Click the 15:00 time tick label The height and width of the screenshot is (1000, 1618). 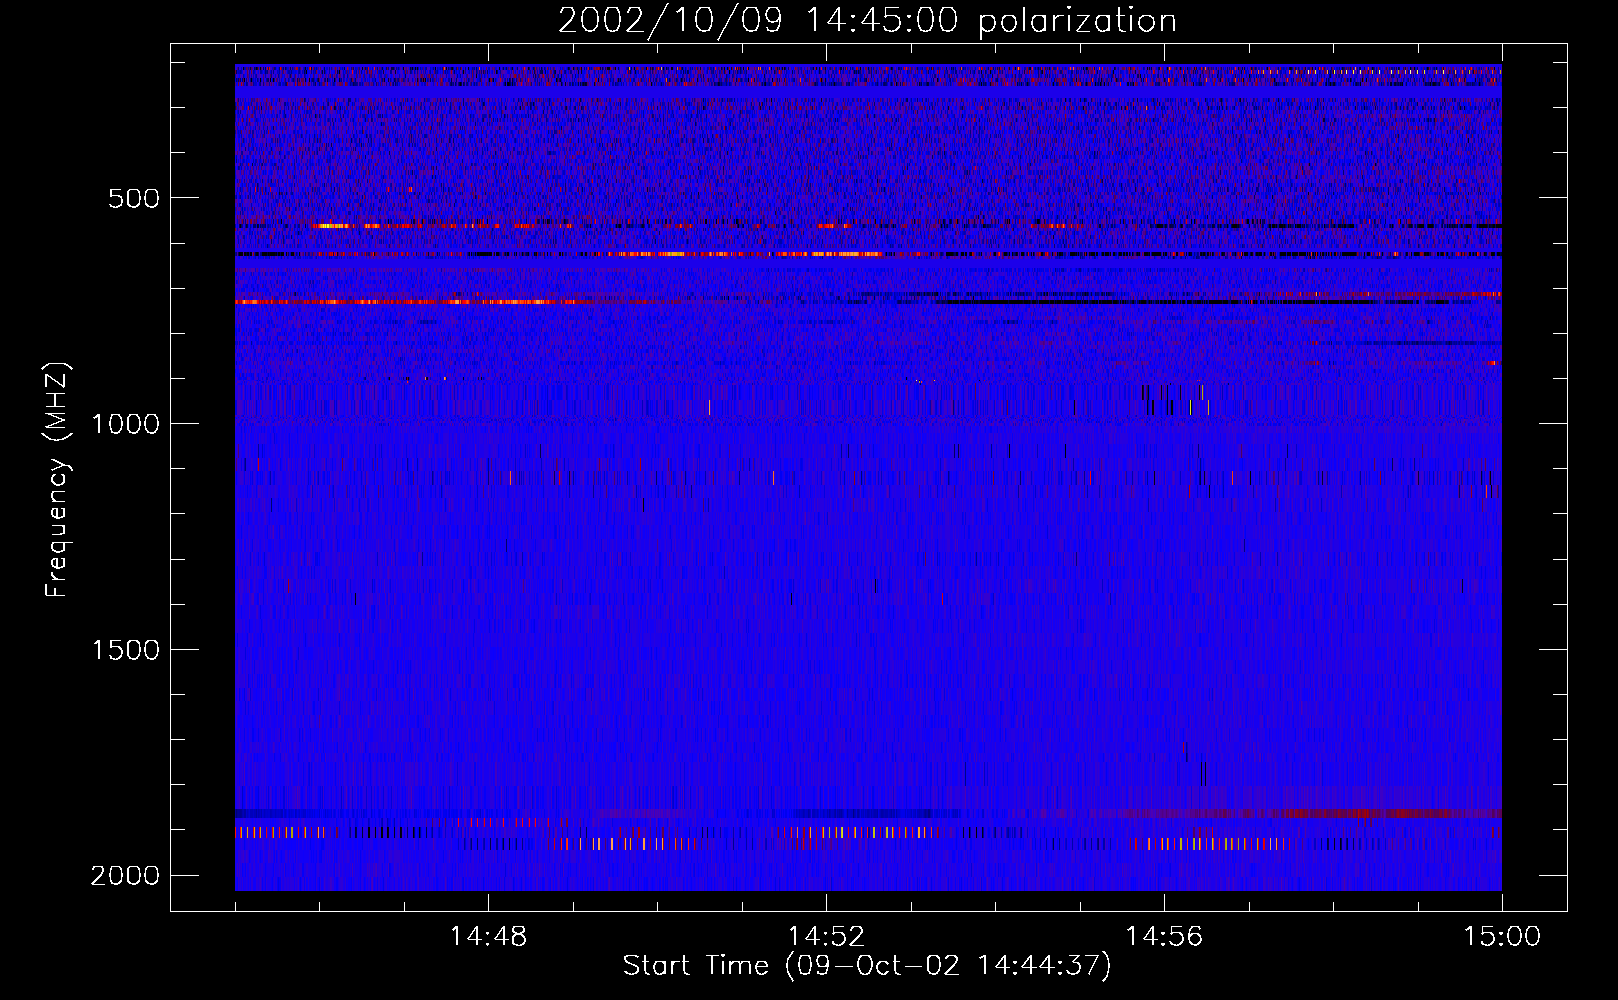pyautogui.click(x=1502, y=937)
